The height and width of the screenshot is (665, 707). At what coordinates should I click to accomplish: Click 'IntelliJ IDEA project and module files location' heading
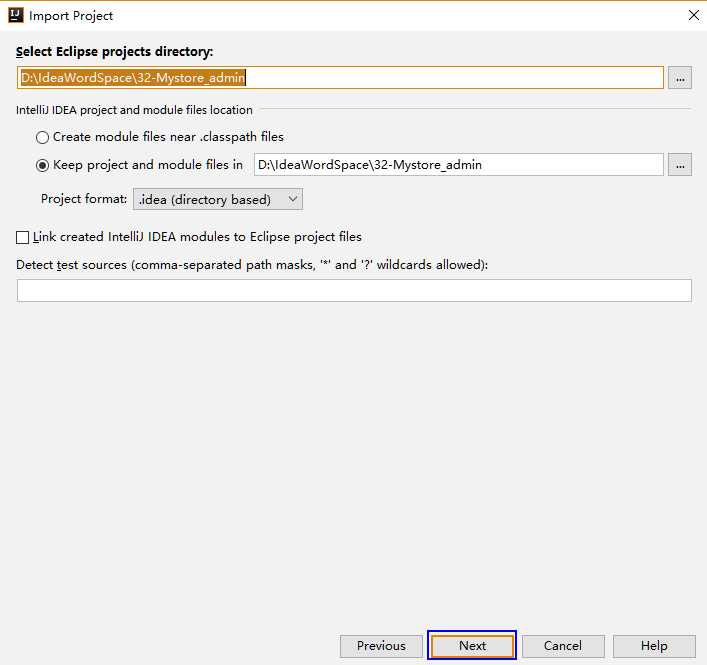point(134,110)
